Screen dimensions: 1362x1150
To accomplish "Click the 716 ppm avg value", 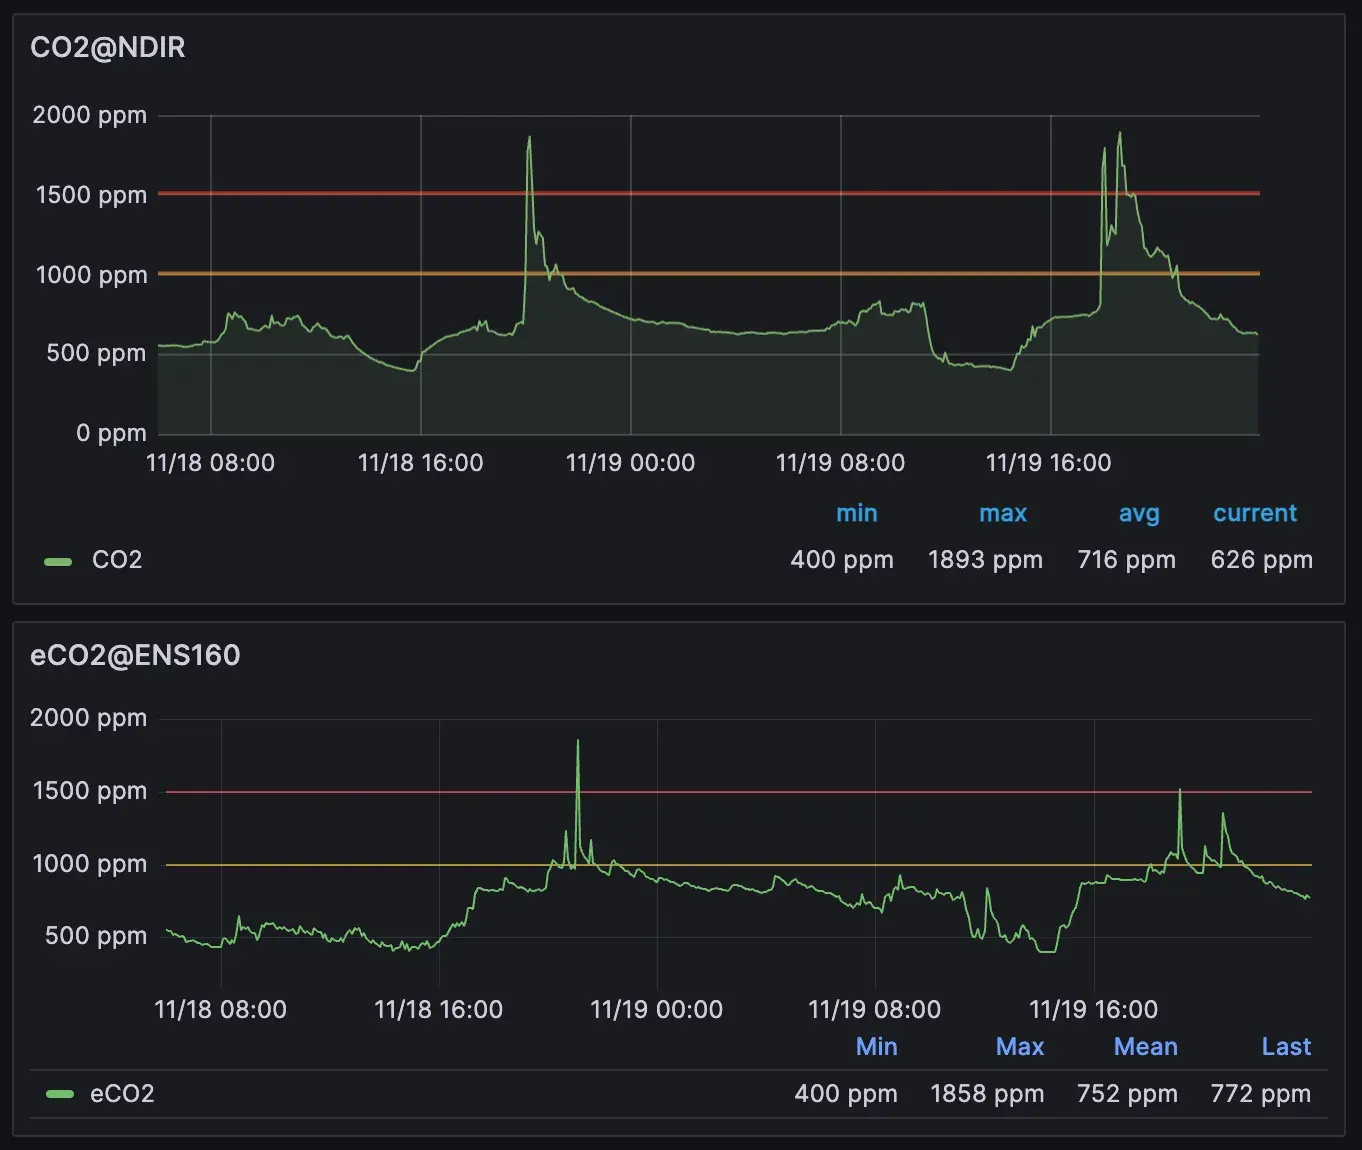I will pos(1126,560).
